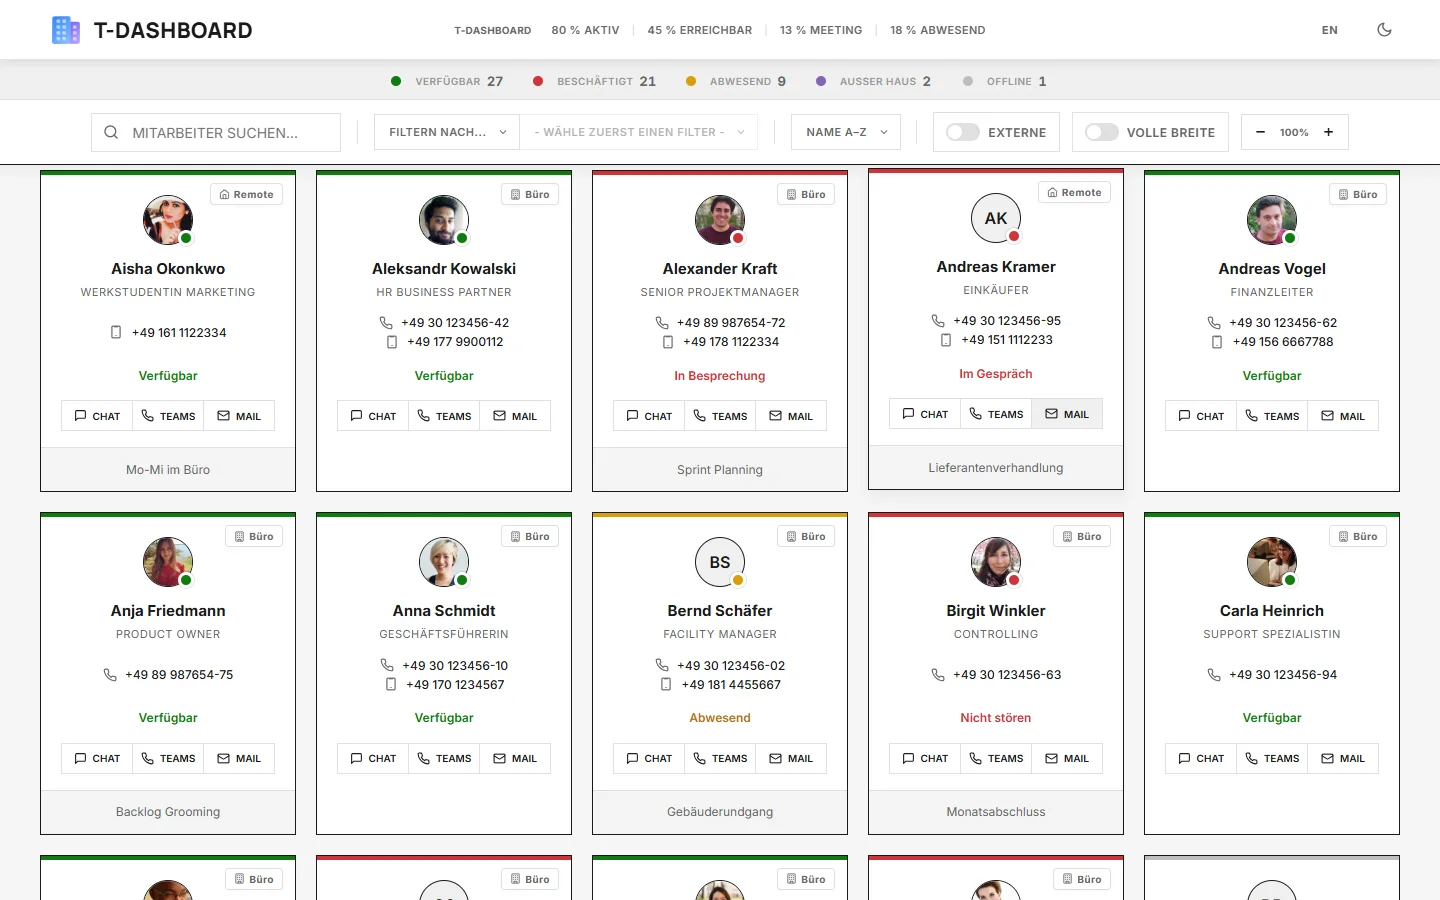
Task: Open the Name A–Z sort dropdown
Action: pos(846,132)
